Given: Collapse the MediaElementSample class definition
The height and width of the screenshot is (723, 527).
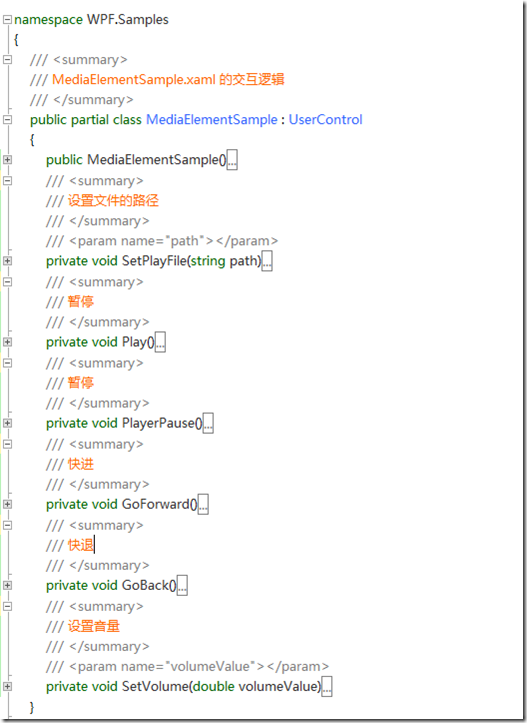Looking at the screenshot, I should tap(7, 119).
